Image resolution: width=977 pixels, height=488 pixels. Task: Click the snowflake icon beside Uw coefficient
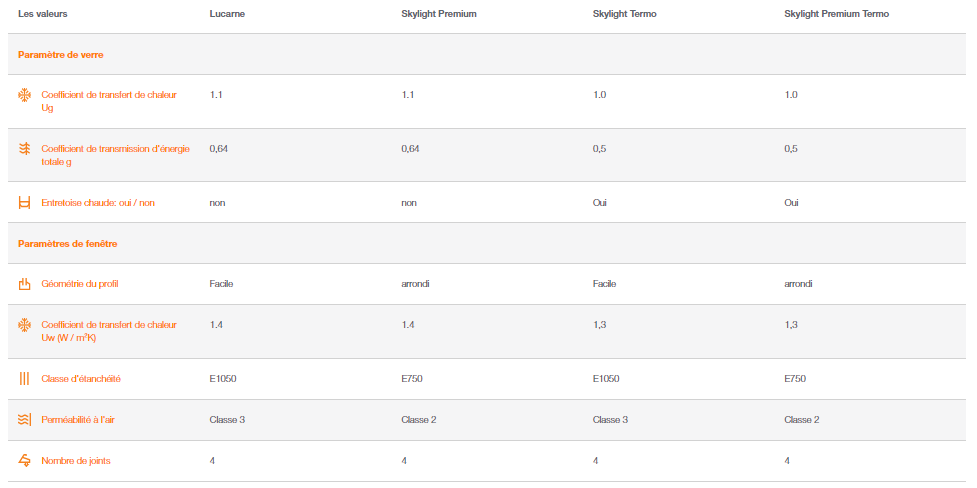(24, 325)
